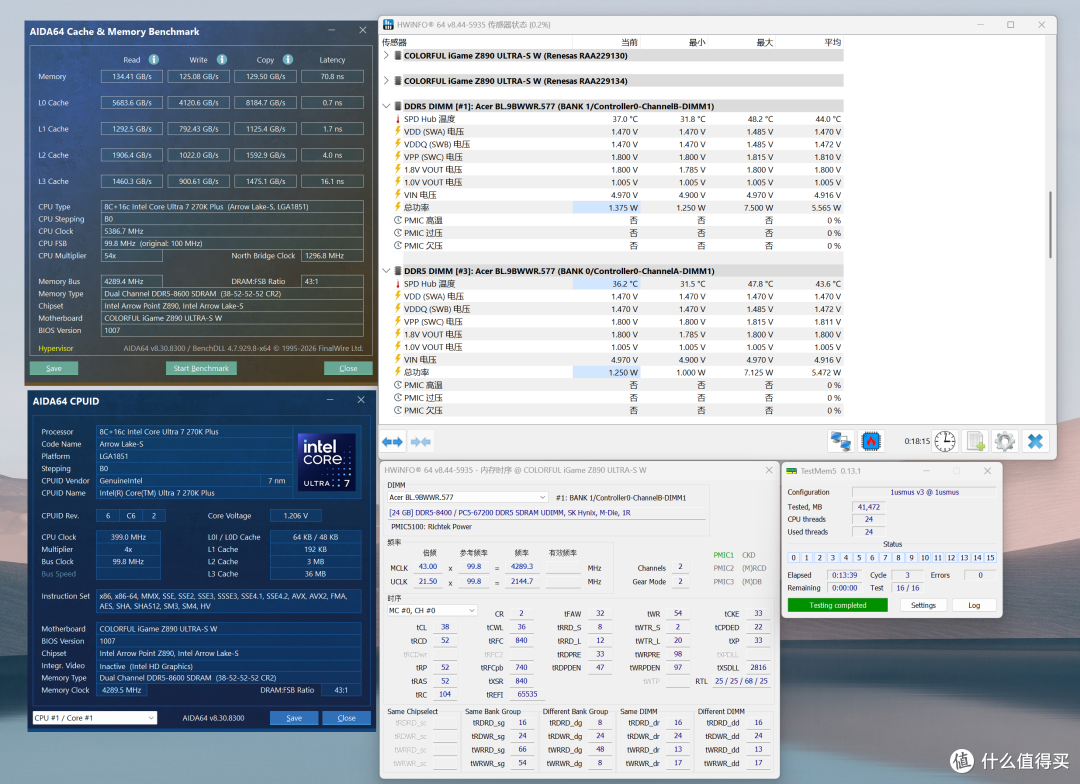
Task: Click the 平均 column header
Action: tap(832, 43)
